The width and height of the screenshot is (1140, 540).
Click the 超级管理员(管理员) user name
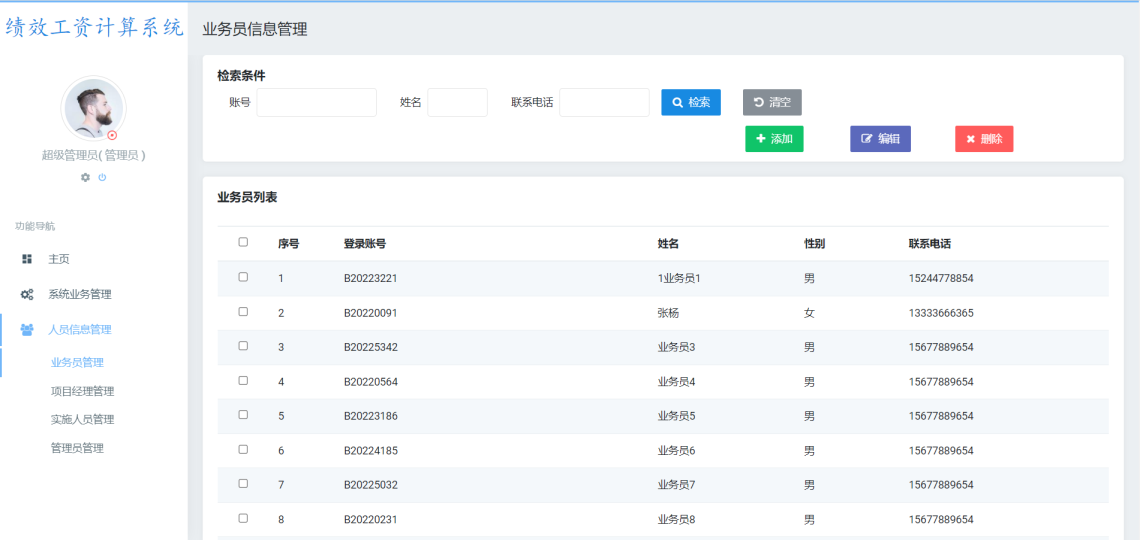pyautogui.click(x=94, y=155)
